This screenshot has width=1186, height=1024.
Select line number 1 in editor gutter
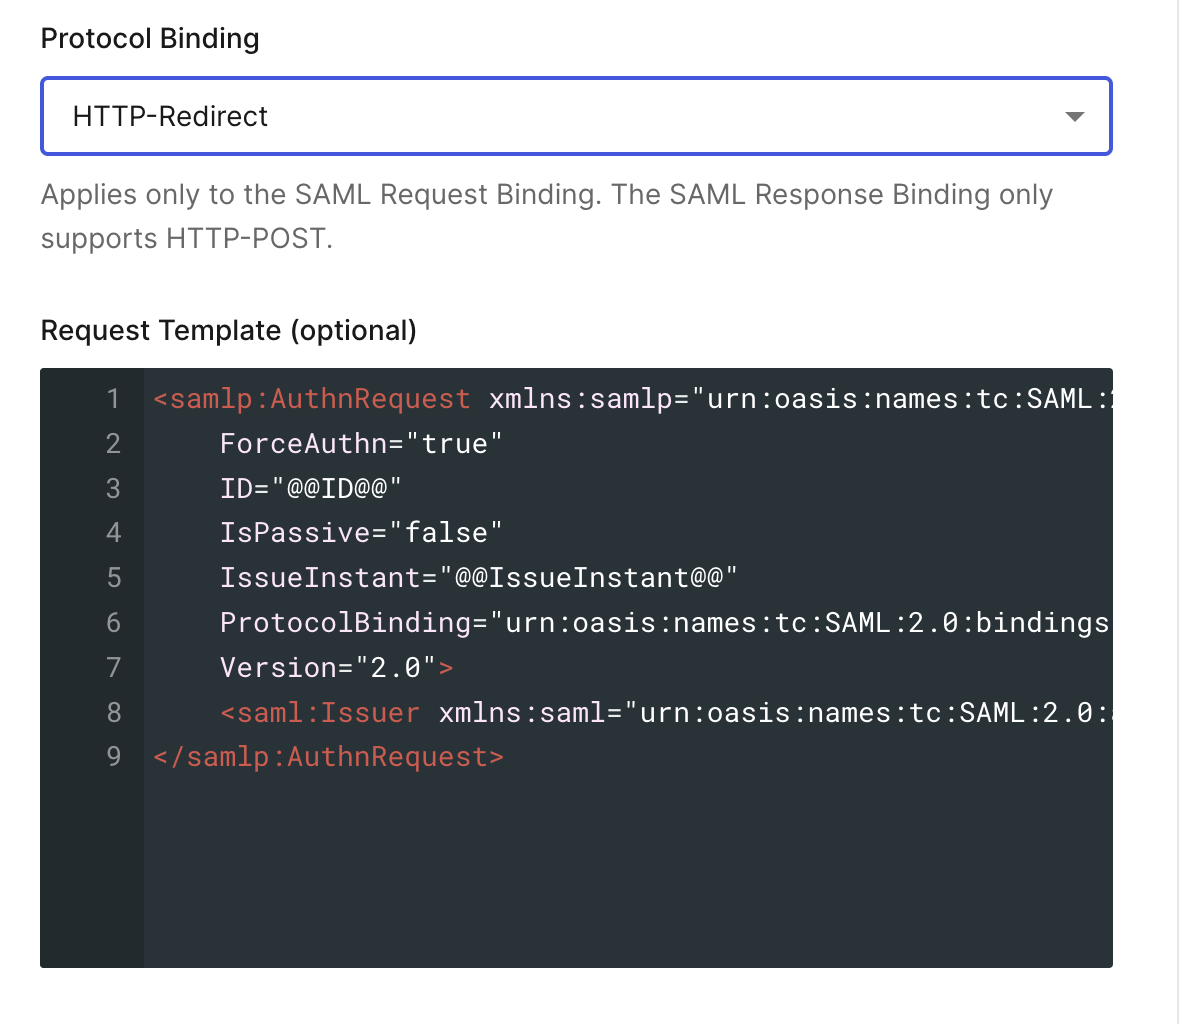tap(113, 399)
